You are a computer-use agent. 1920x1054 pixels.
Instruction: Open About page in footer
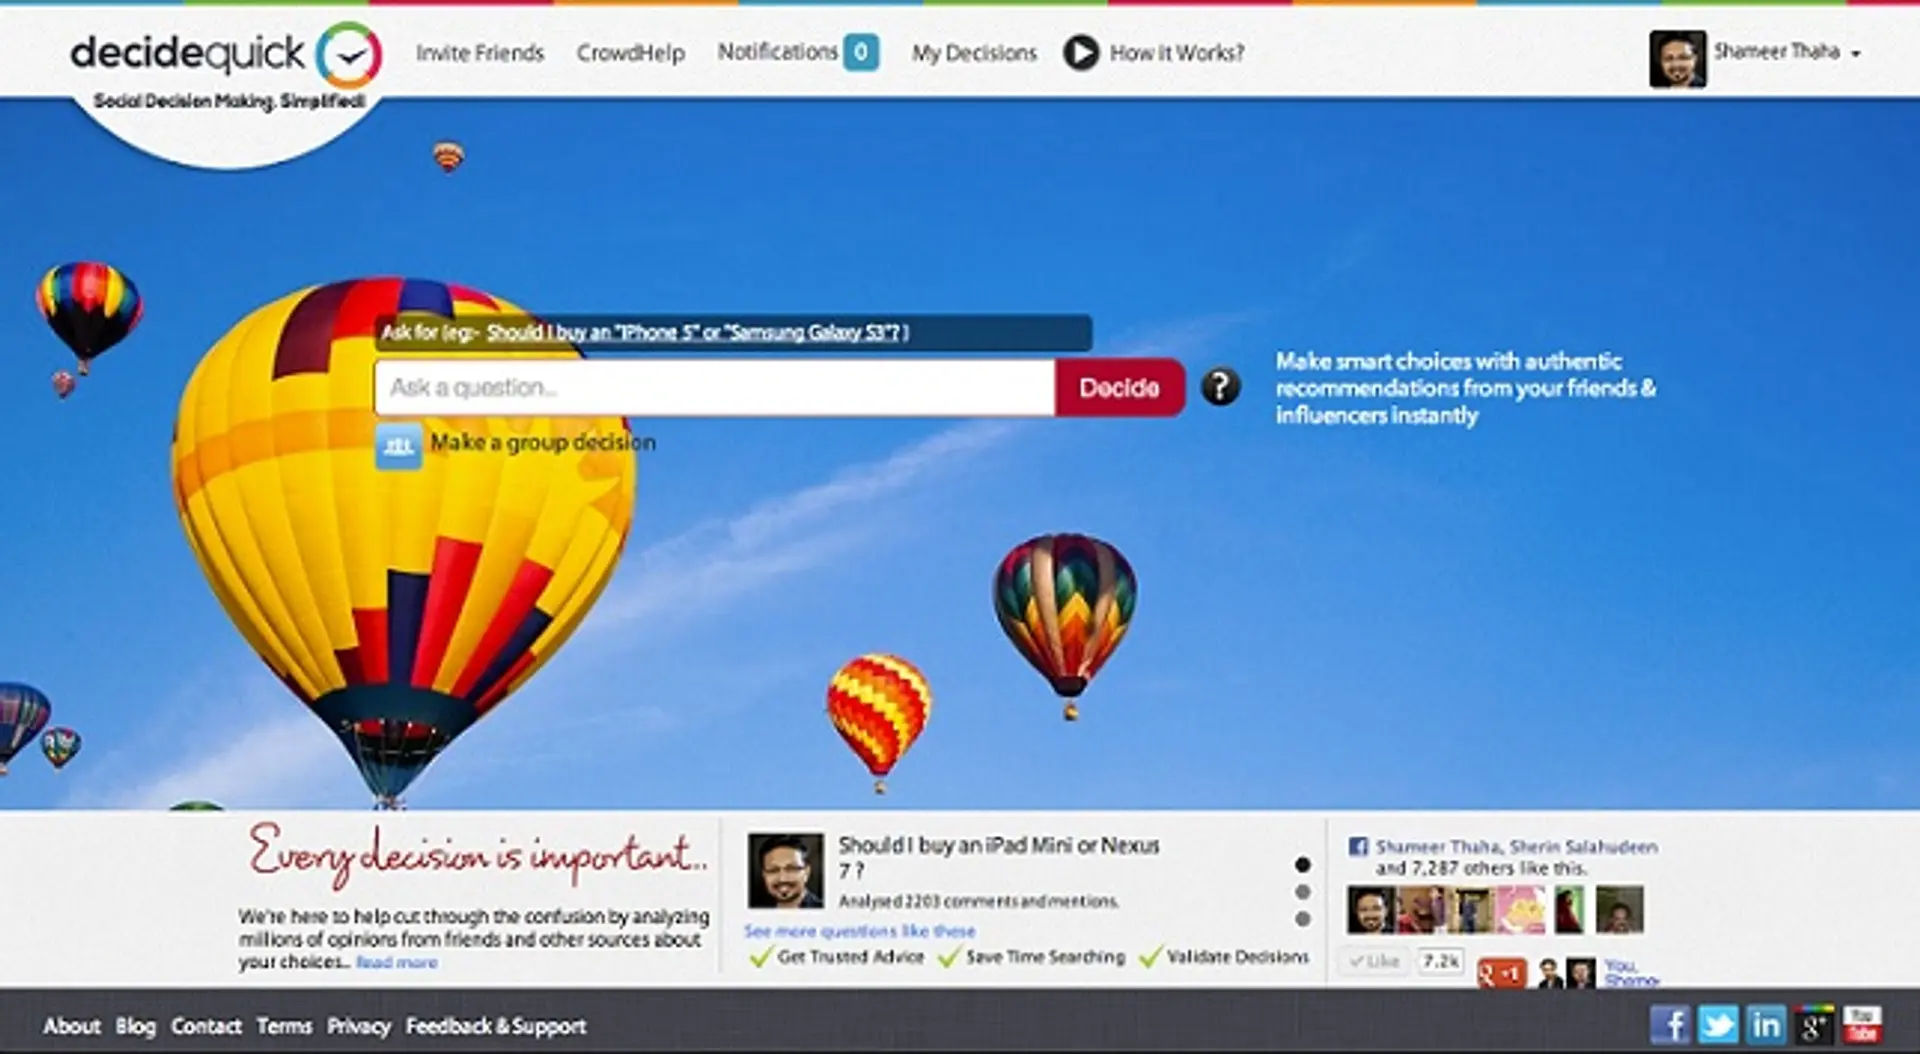click(x=72, y=1026)
